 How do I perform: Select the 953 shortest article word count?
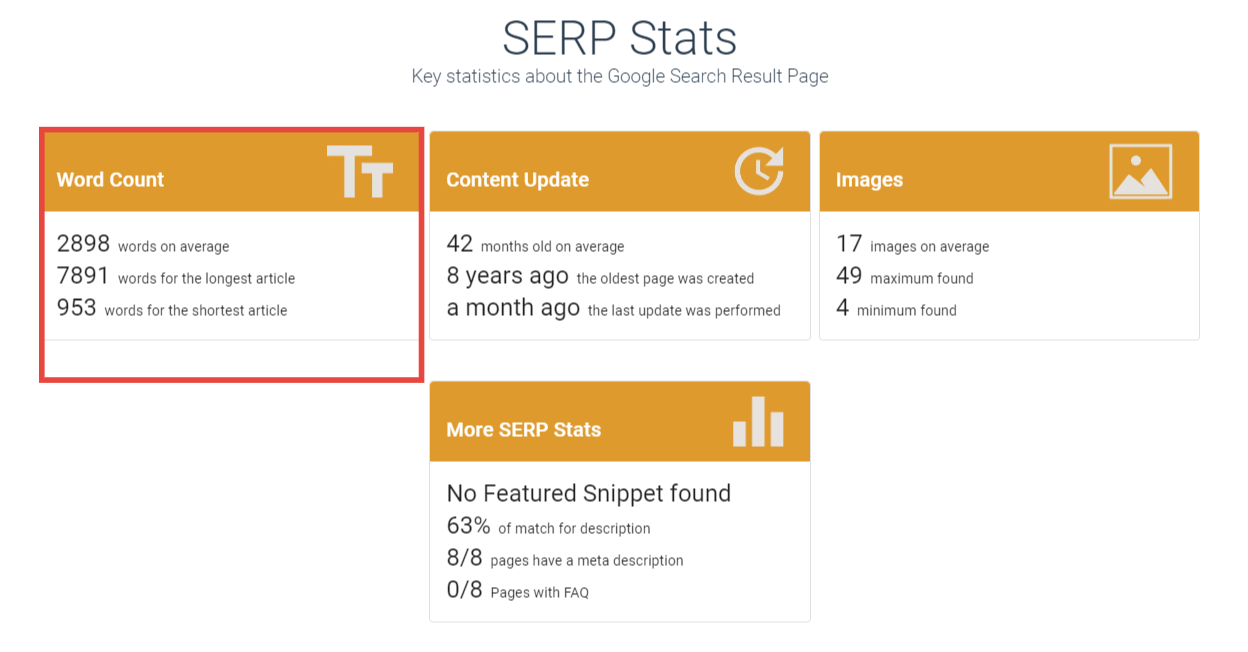click(x=165, y=309)
